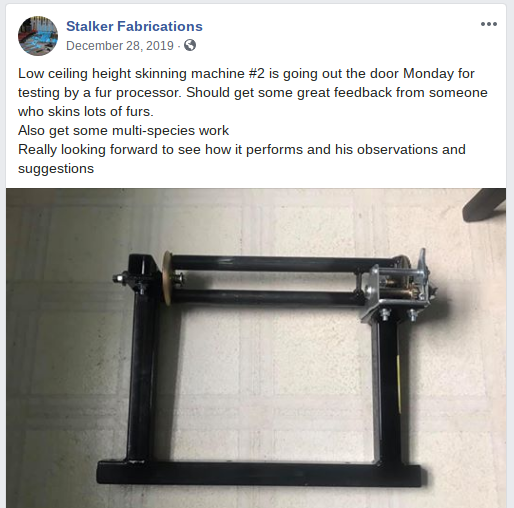Click the globe public-audience icon
The height and width of the screenshot is (508, 514).
pos(190,45)
